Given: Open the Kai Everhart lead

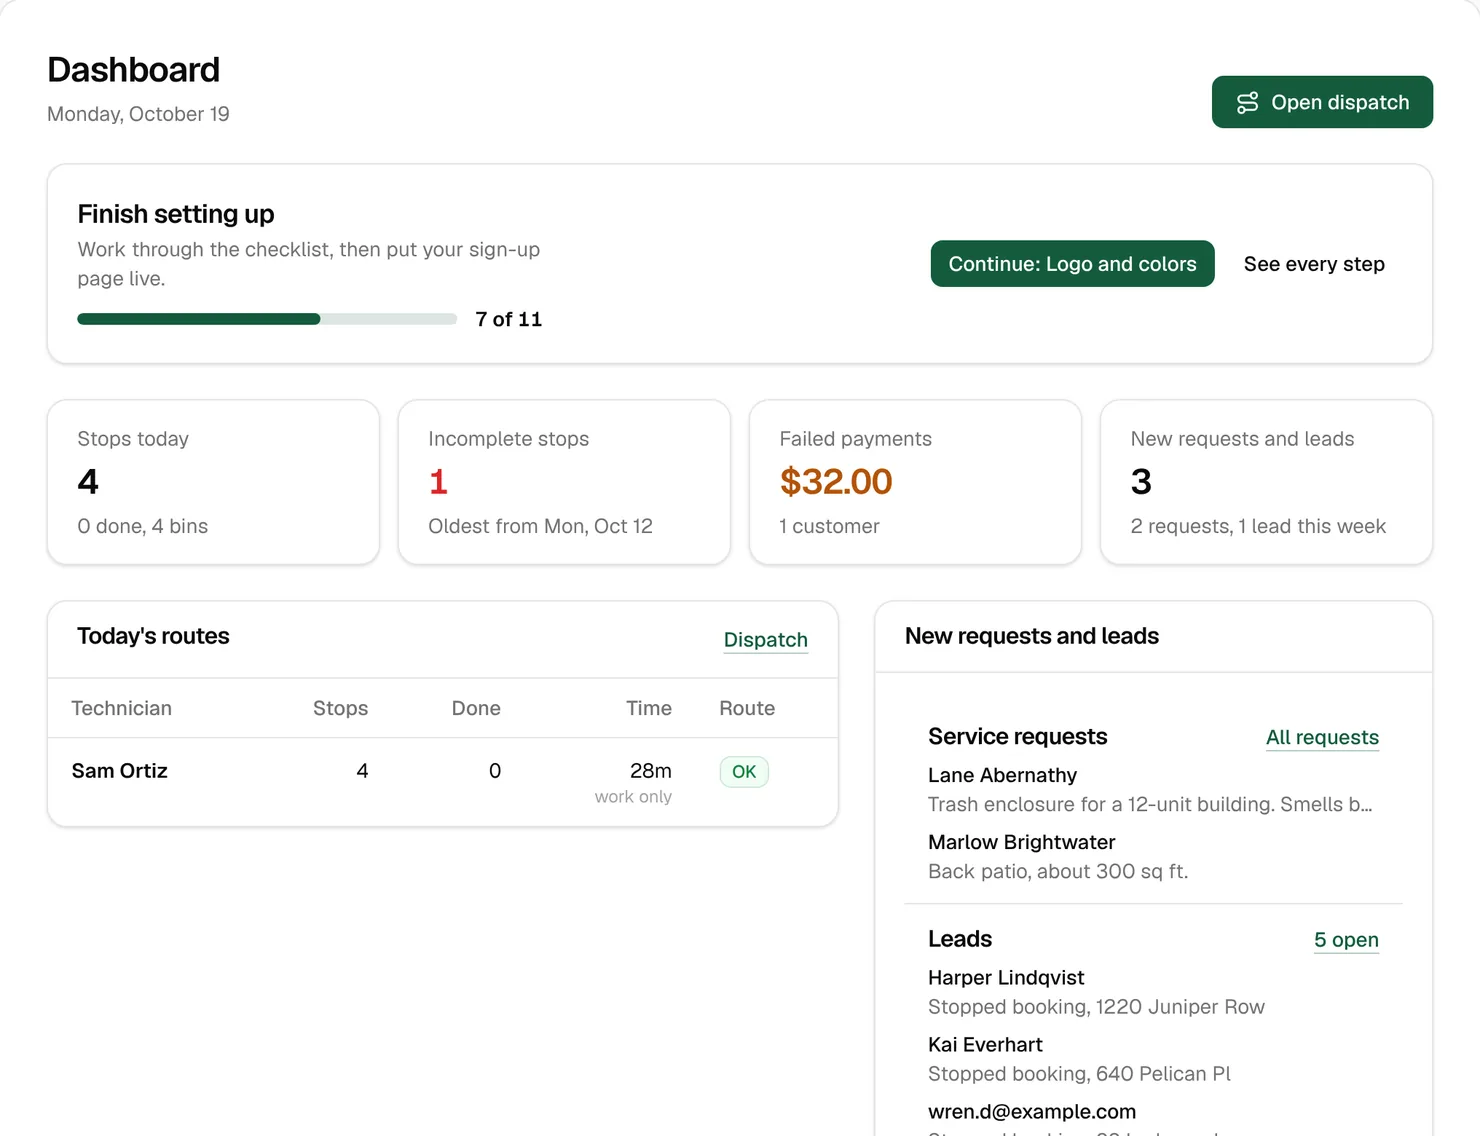Looking at the screenshot, I should [985, 1044].
